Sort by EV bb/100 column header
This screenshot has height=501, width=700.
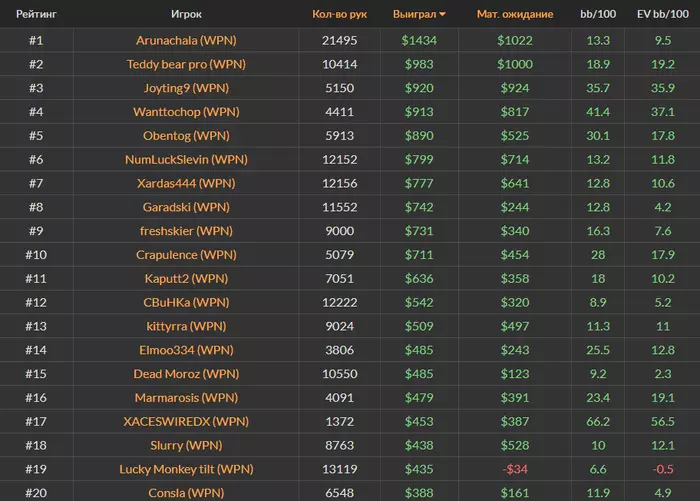pos(661,15)
